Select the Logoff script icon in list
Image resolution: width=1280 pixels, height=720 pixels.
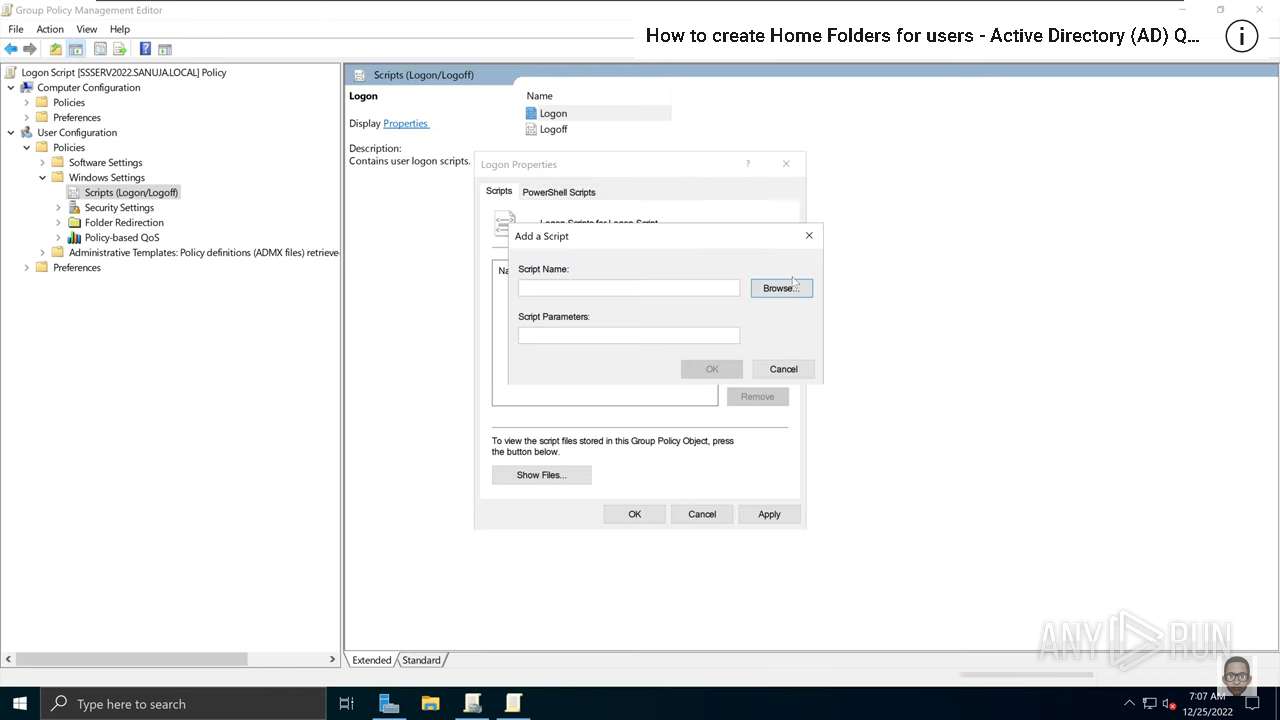[531, 129]
